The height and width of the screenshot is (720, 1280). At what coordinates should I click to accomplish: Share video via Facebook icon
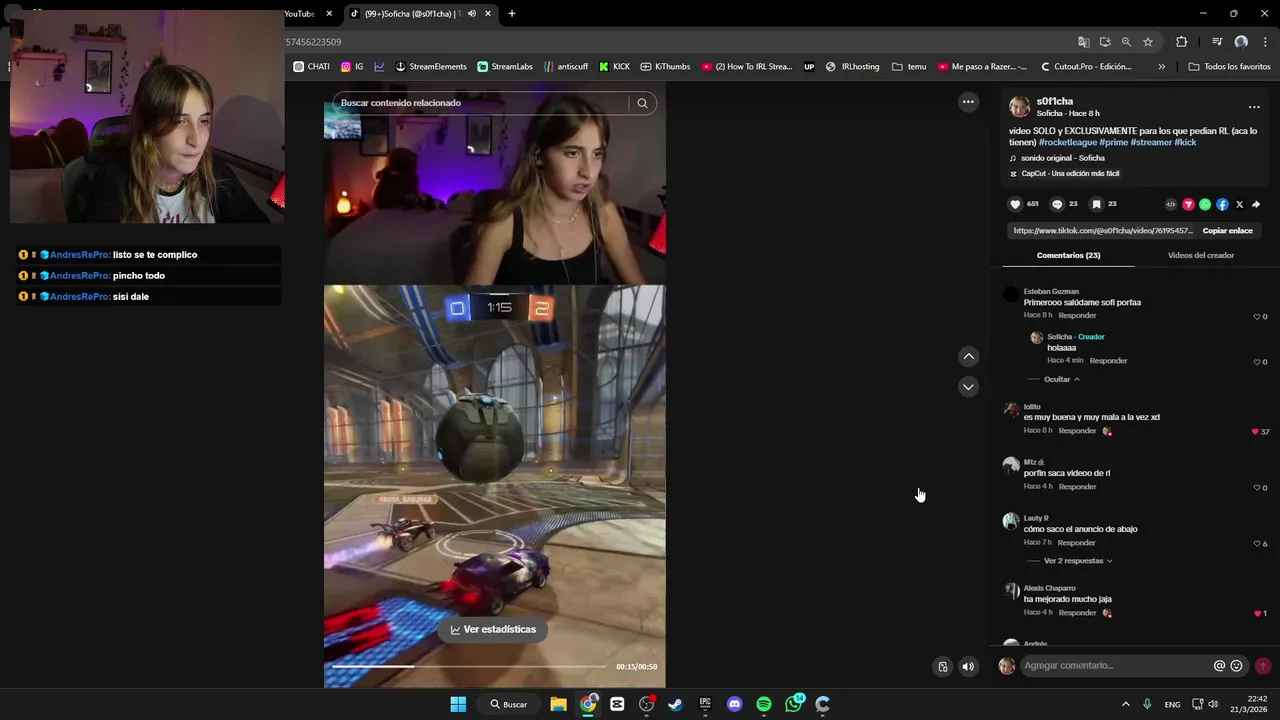1222,204
